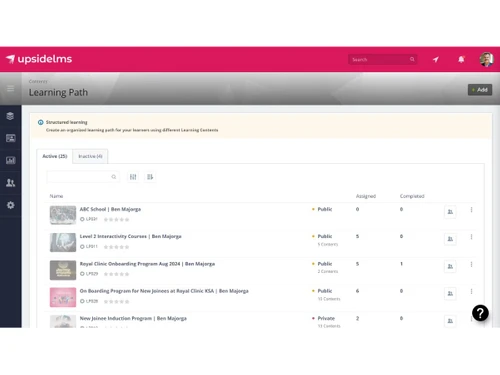Assign users to Royal Clinic Onboarding Program
The image size is (500, 375).
pyautogui.click(x=450, y=266)
